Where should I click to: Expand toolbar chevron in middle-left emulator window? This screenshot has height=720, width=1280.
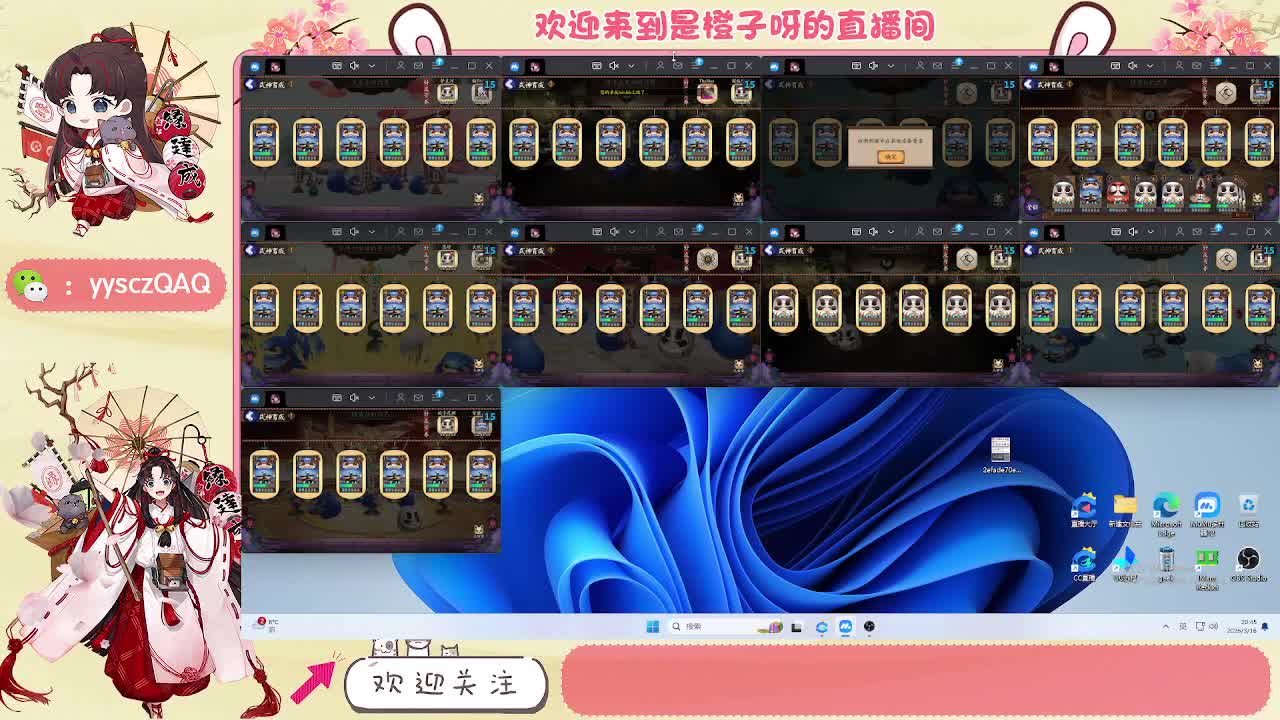point(372,232)
